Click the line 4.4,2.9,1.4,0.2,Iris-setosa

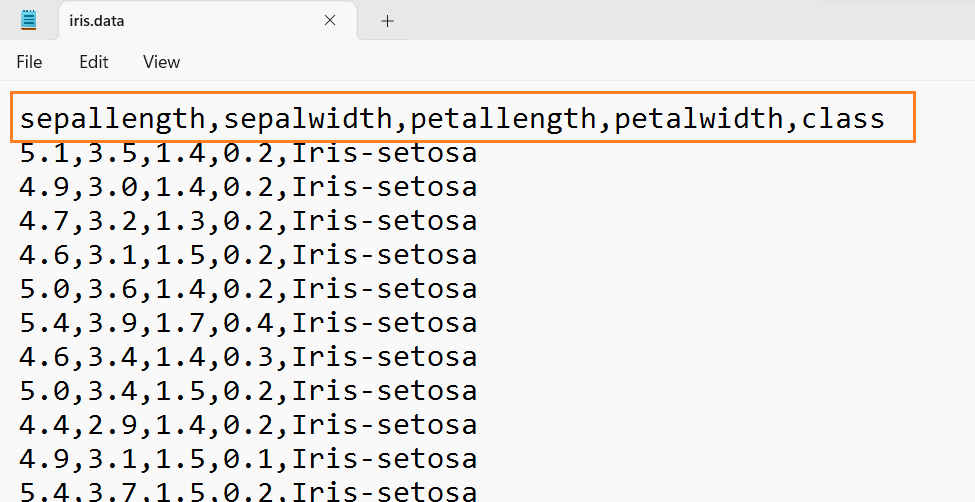pyautogui.click(x=248, y=424)
